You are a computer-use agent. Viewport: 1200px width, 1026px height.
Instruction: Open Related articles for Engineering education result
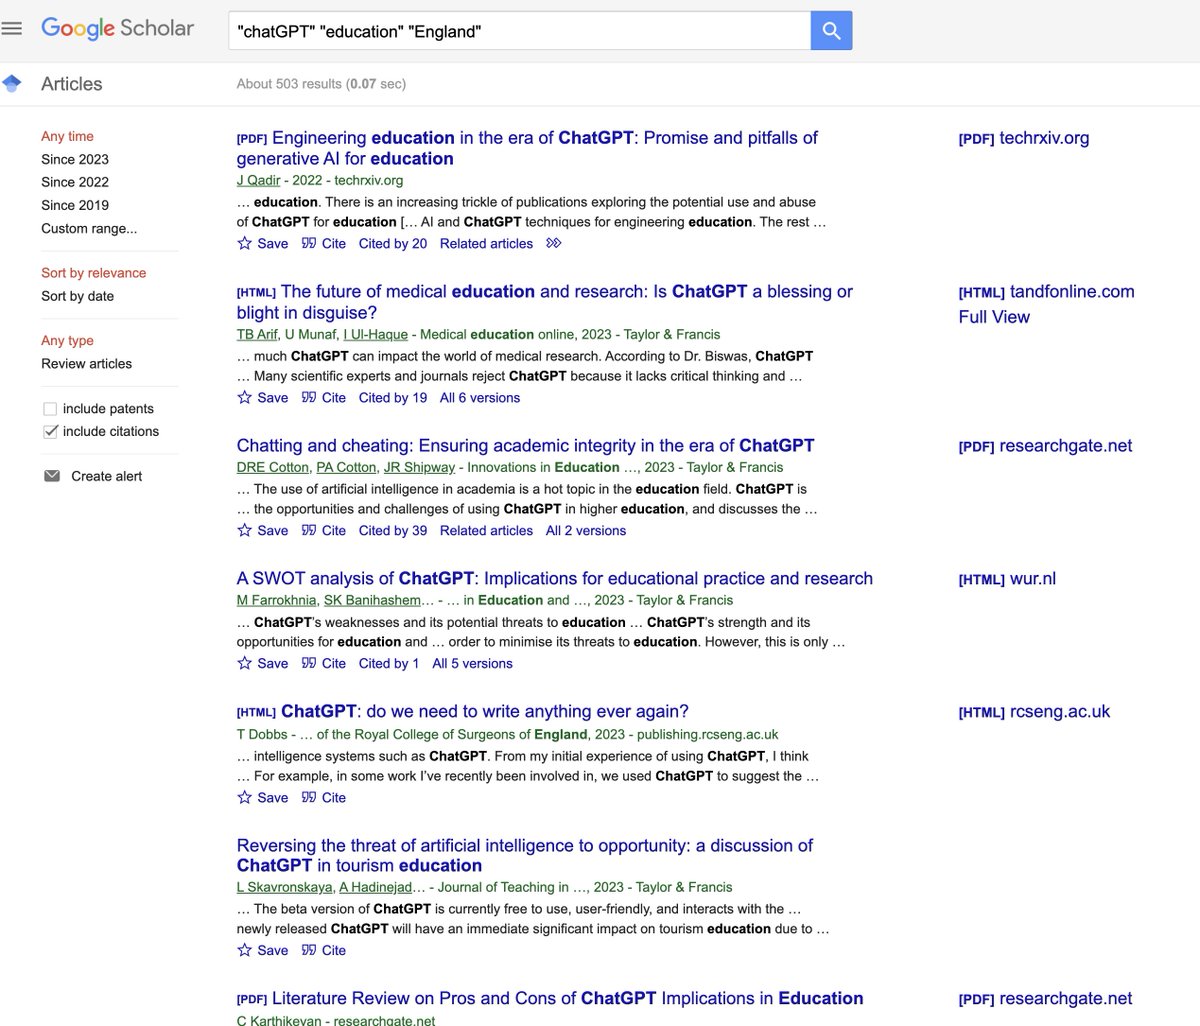(x=486, y=243)
